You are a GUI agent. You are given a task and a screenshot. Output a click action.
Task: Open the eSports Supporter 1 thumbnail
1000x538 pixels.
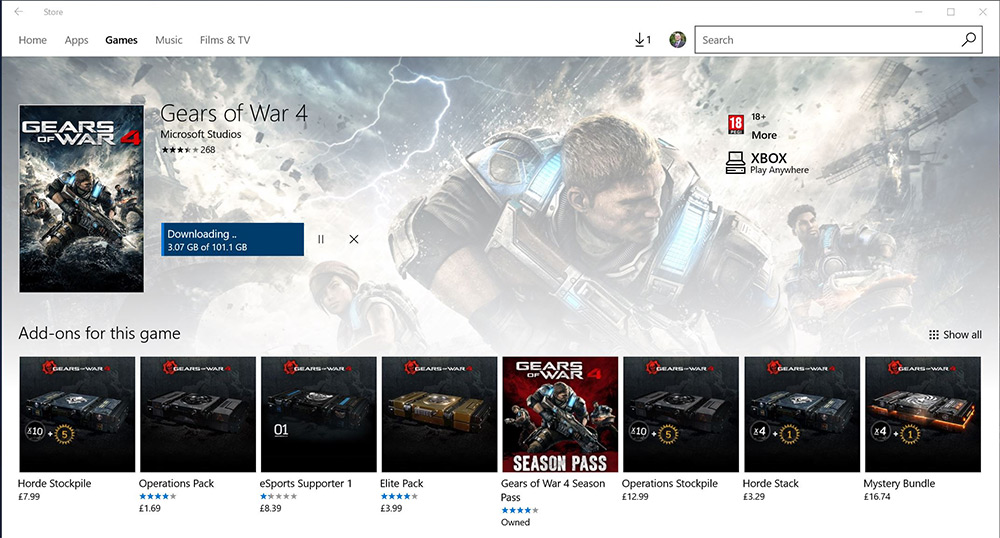tap(318, 414)
